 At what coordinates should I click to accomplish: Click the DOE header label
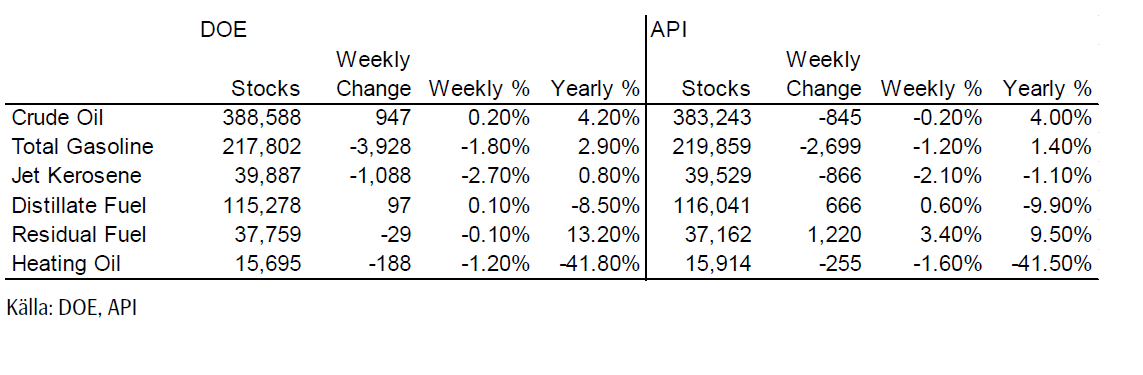[224, 30]
